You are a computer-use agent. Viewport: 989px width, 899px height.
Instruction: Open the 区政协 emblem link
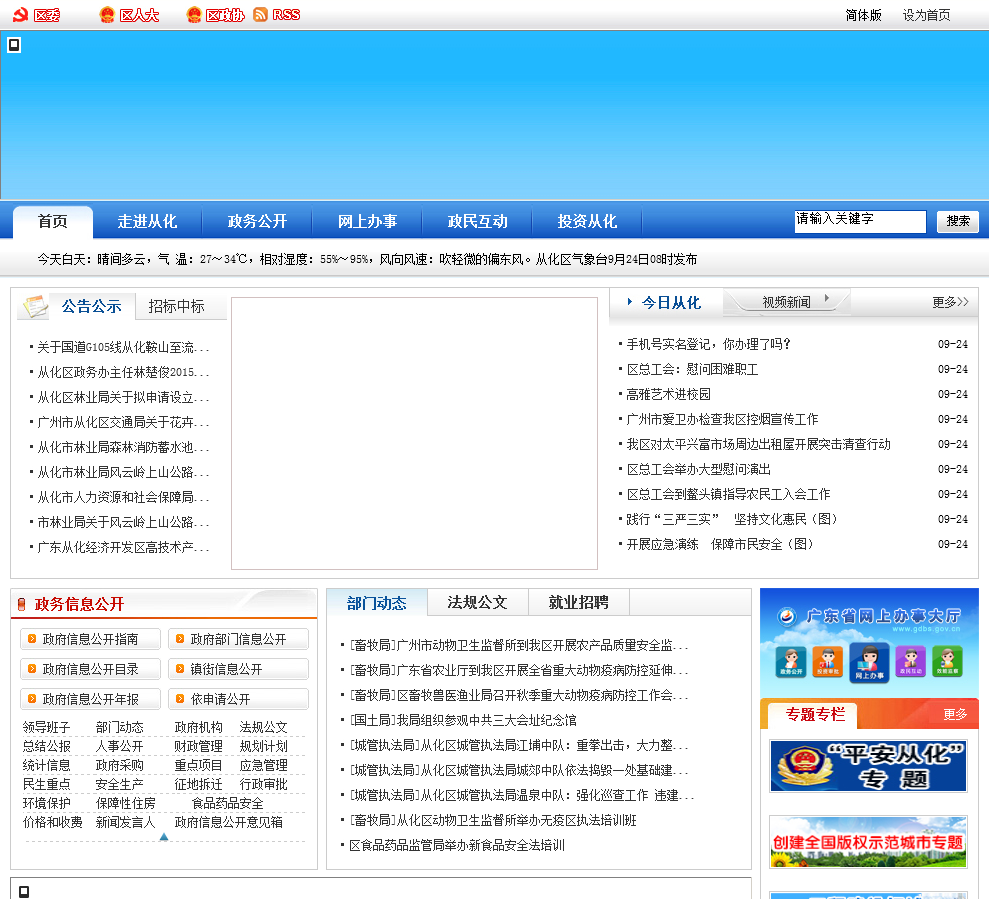tap(194, 15)
